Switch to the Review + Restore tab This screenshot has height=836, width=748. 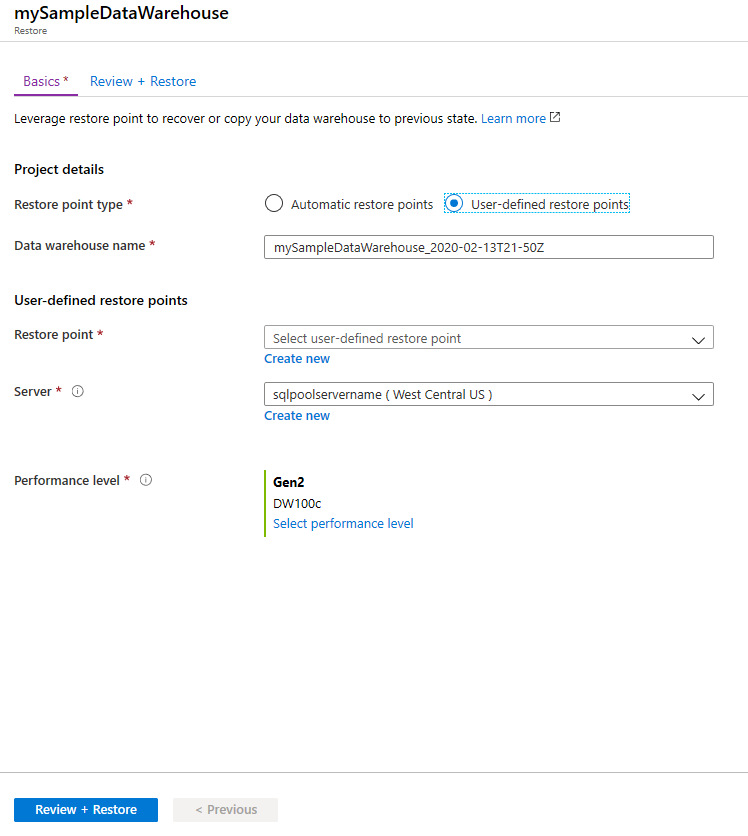pos(141,81)
